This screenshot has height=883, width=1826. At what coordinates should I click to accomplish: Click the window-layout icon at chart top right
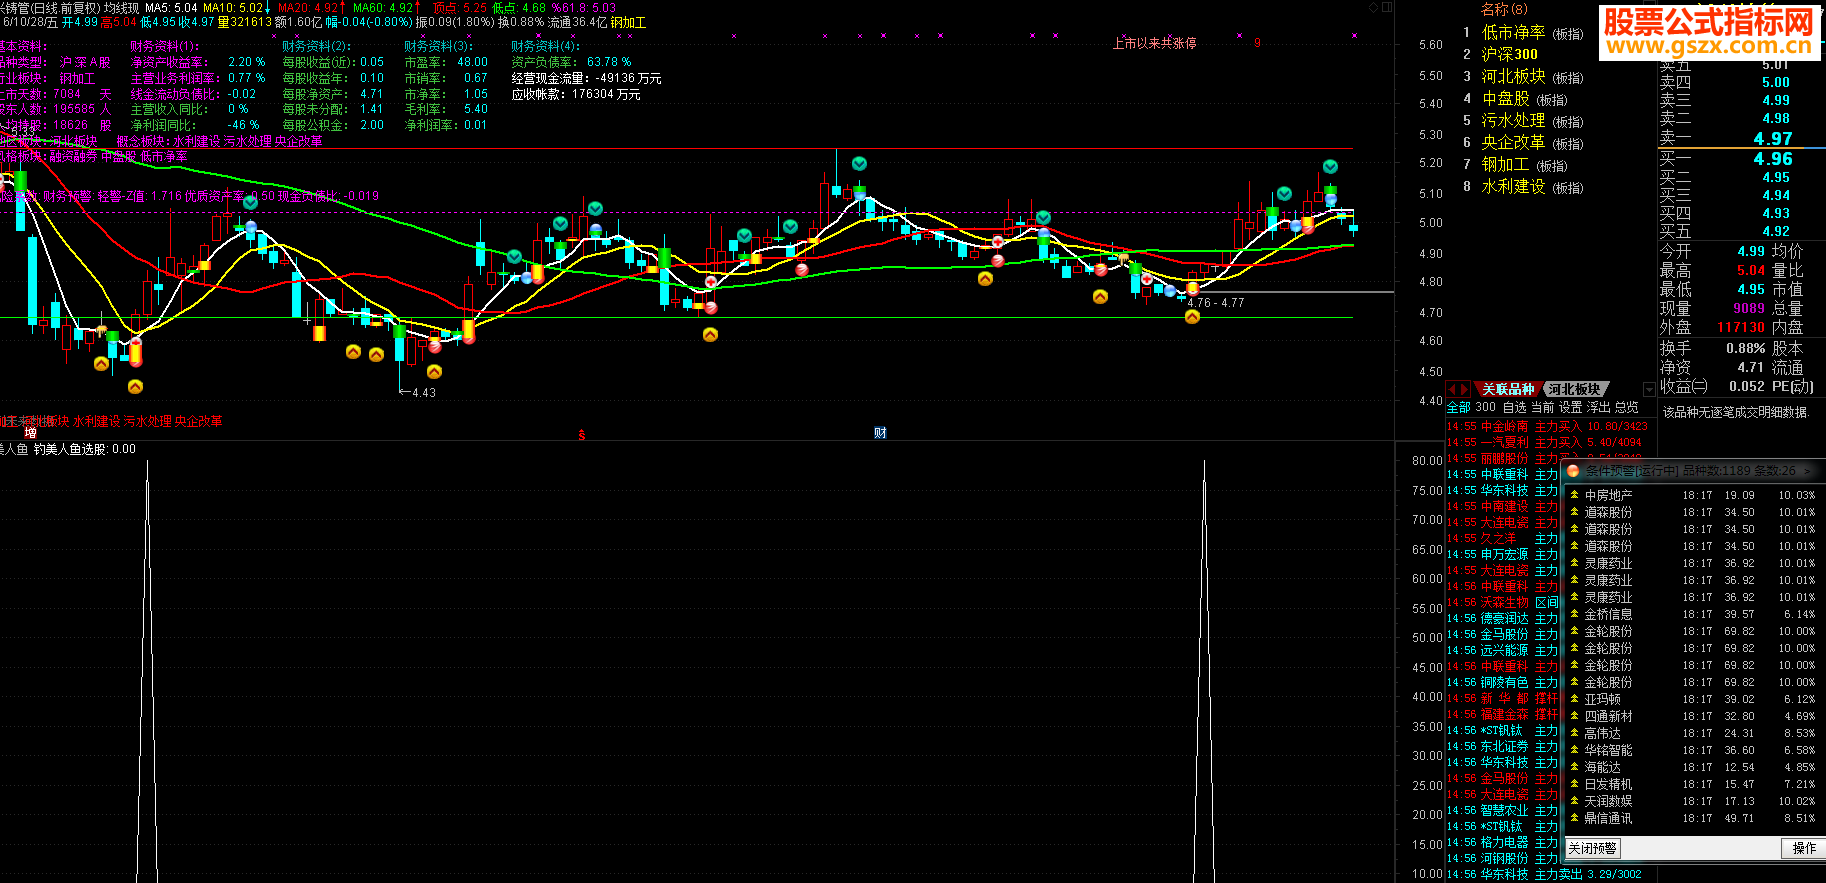point(1387,7)
